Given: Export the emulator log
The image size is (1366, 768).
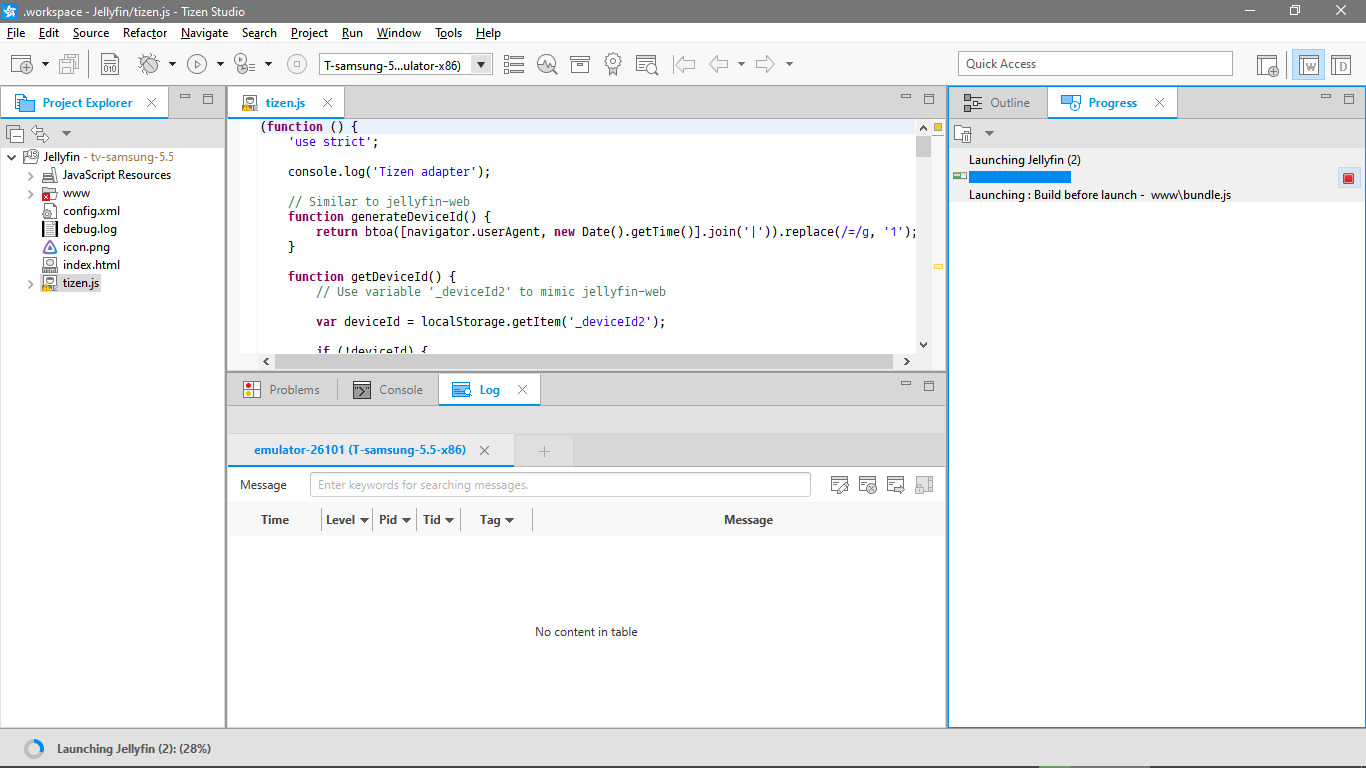Looking at the screenshot, I should click(895, 484).
